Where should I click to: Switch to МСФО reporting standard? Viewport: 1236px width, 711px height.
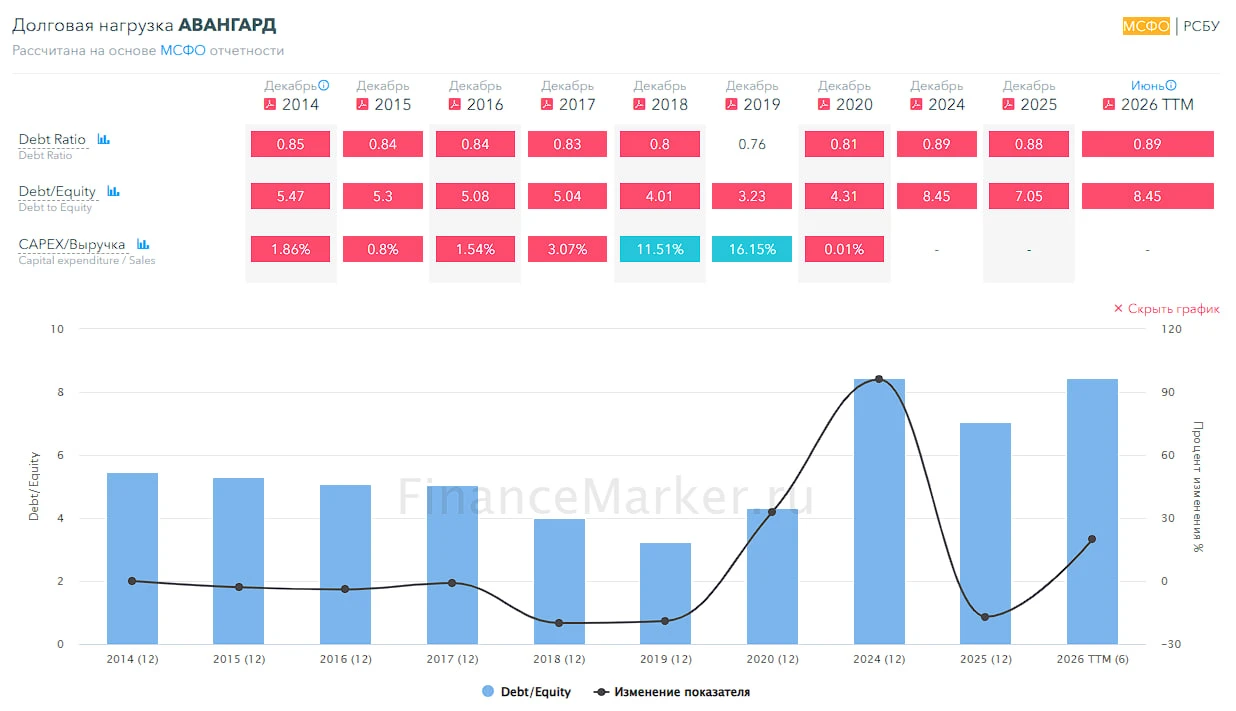pyautogui.click(x=1146, y=26)
